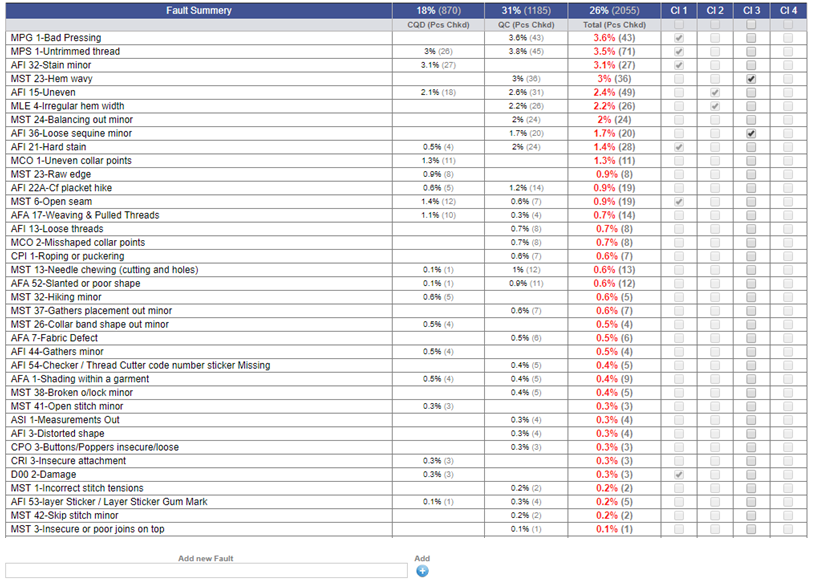Click the 26% (2055) total header
This screenshot has width=835, height=587.
(x=614, y=10)
